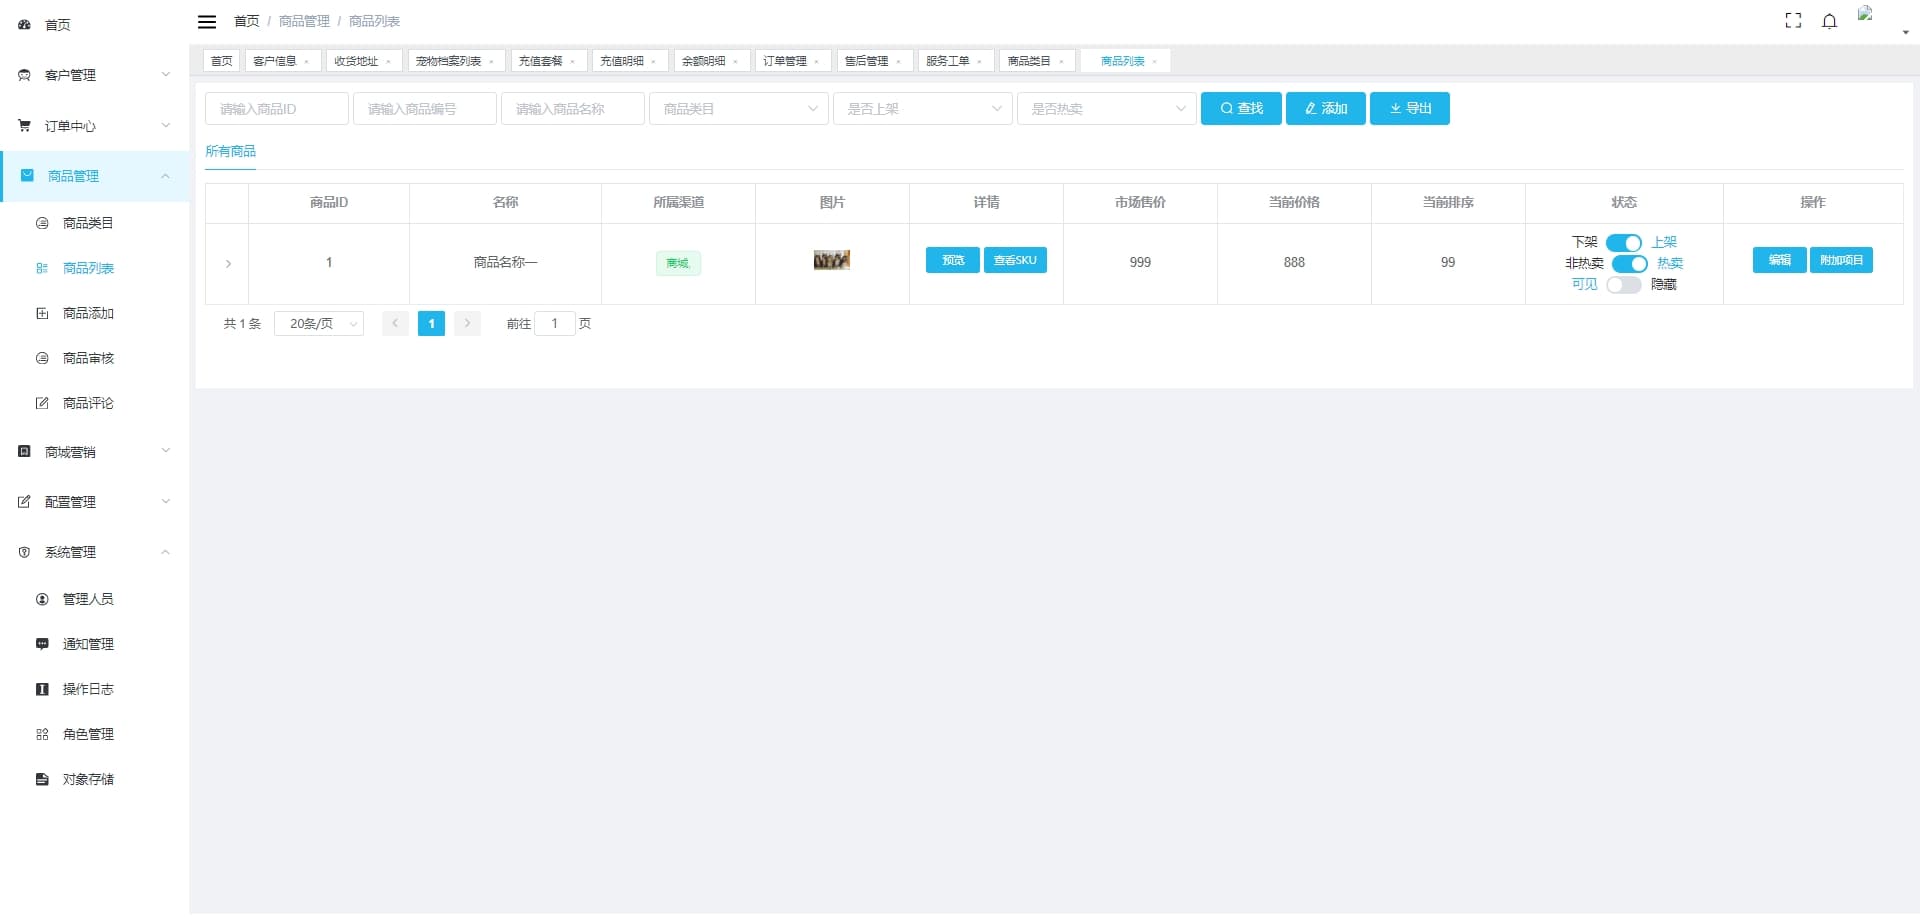Click the 角色管理 icon in sidebar
Viewport: 1920px width, 919px height.
coord(42,734)
